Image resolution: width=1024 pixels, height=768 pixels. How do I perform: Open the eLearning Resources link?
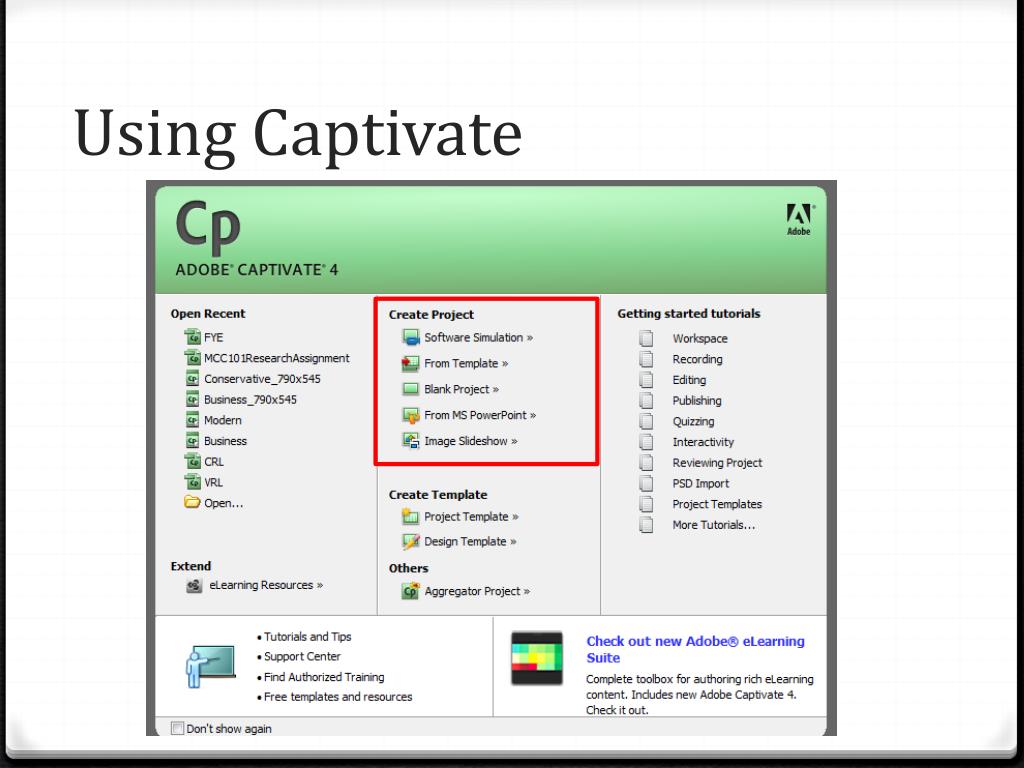pyautogui.click(x=266, y=585)
